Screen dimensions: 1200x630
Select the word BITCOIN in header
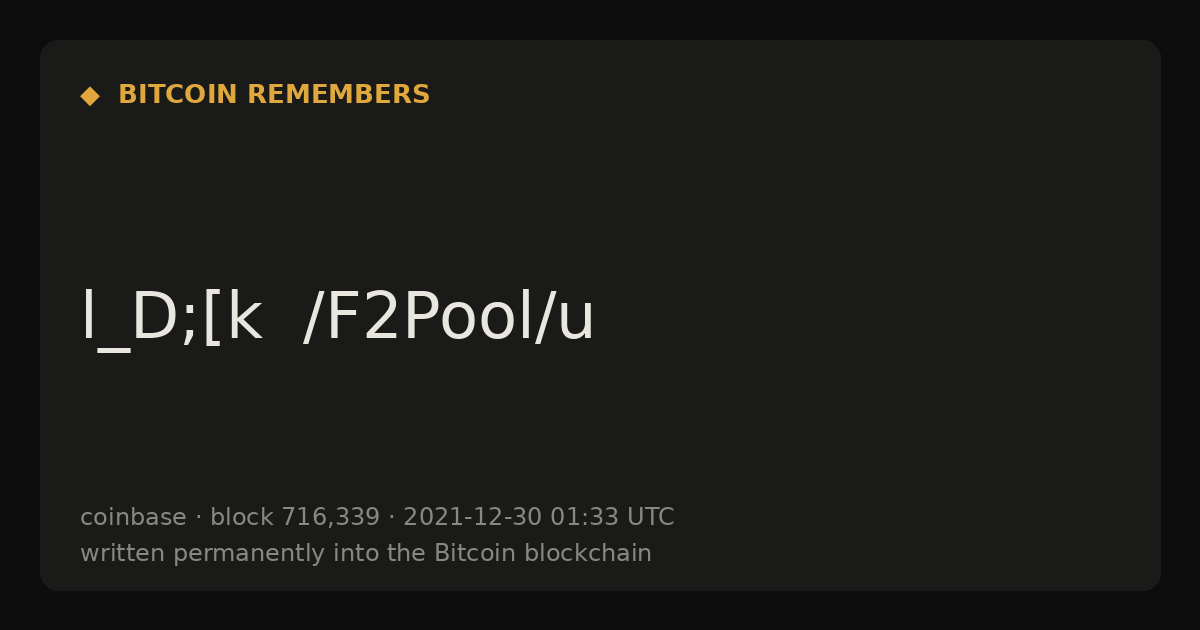point(179,95)
